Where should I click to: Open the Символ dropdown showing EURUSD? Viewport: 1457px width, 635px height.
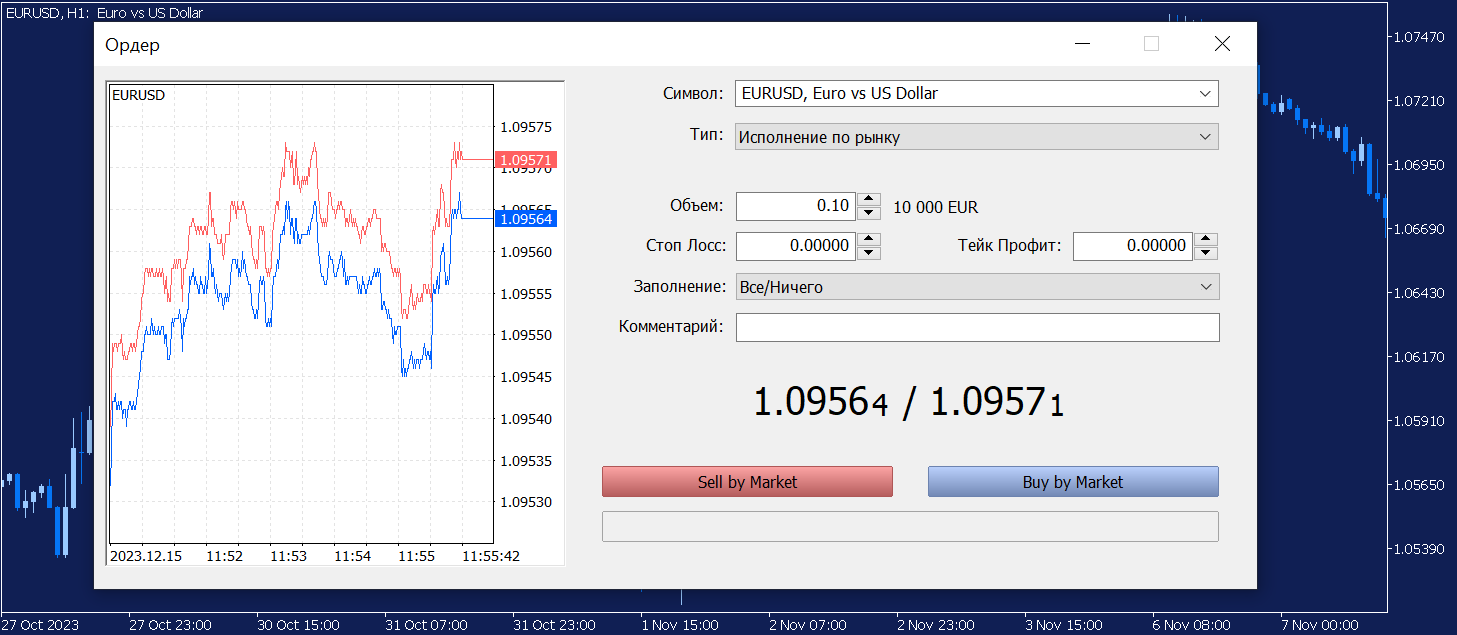(977, 94)
